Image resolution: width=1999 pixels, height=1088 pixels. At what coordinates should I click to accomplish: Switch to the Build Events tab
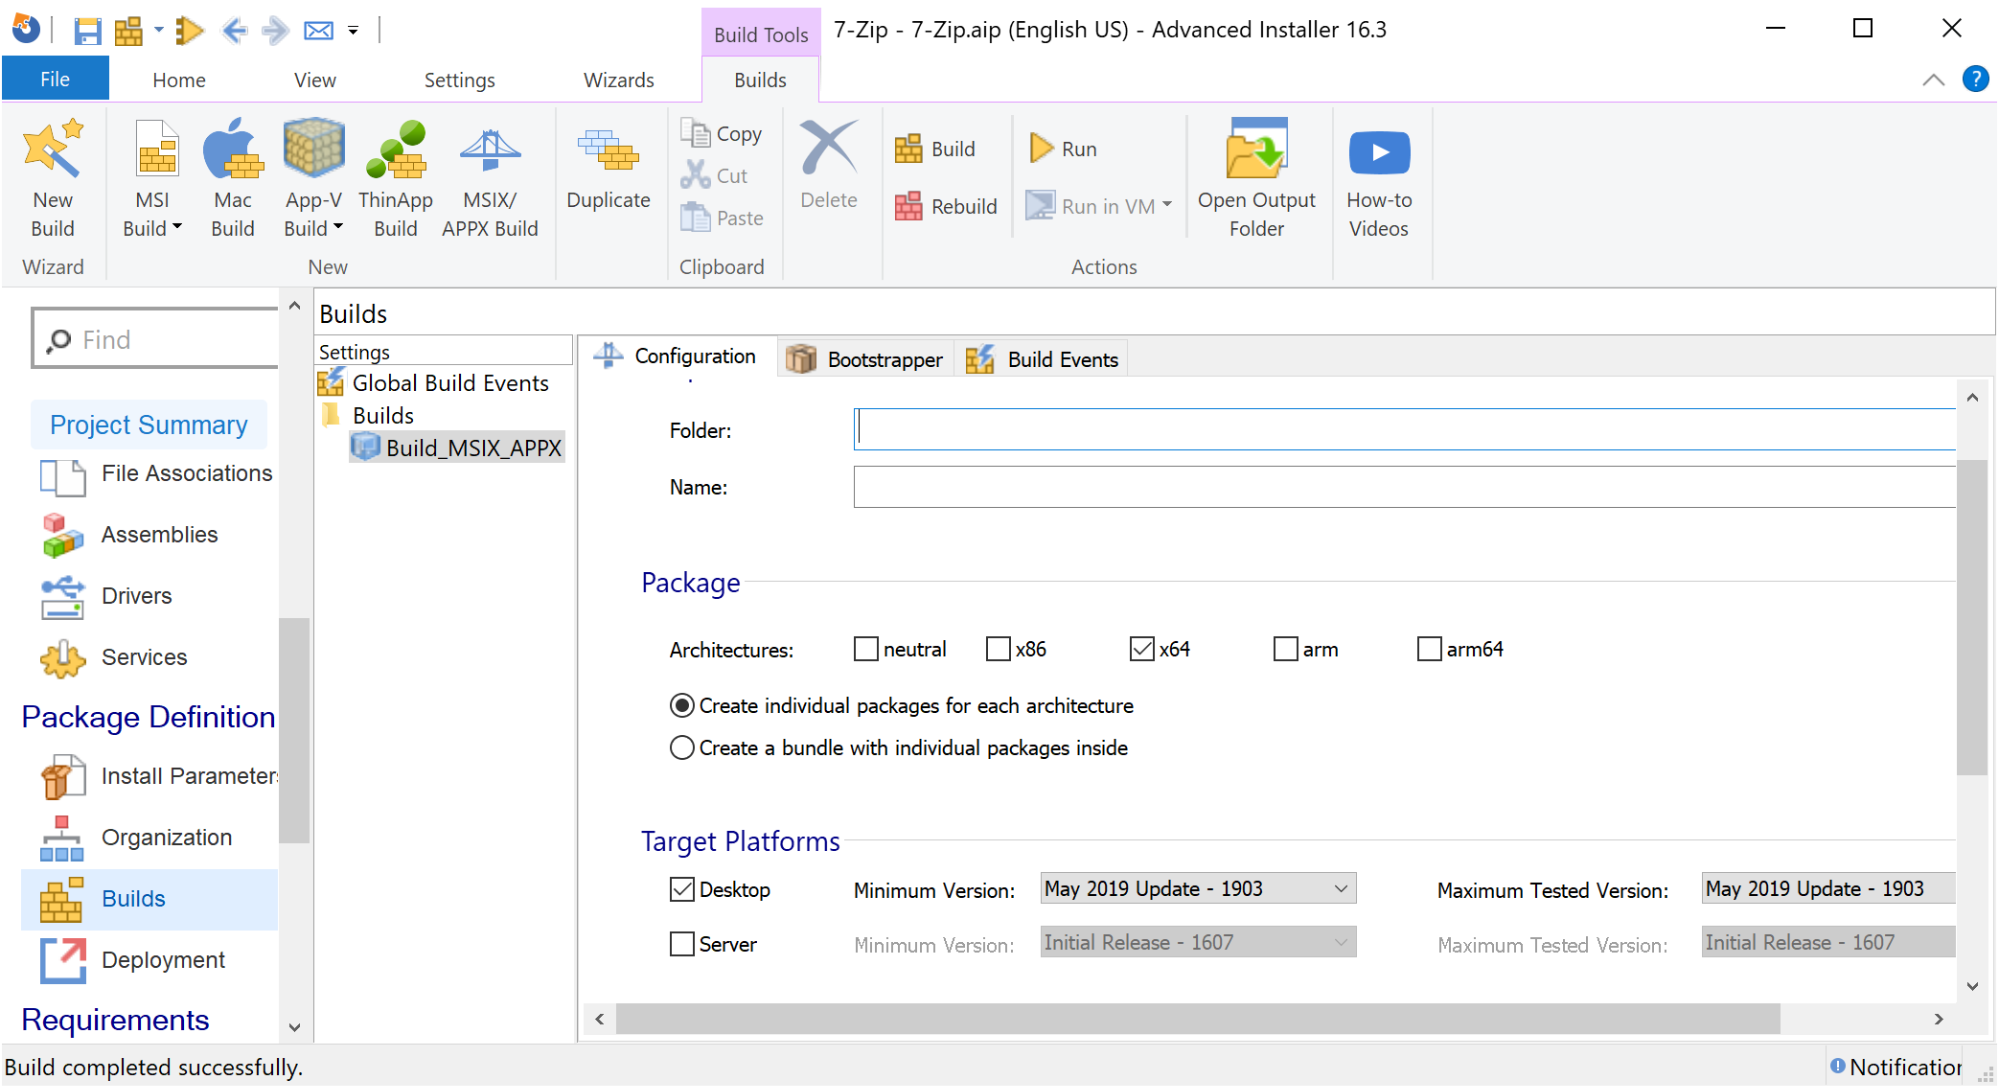pos(1043,359)
